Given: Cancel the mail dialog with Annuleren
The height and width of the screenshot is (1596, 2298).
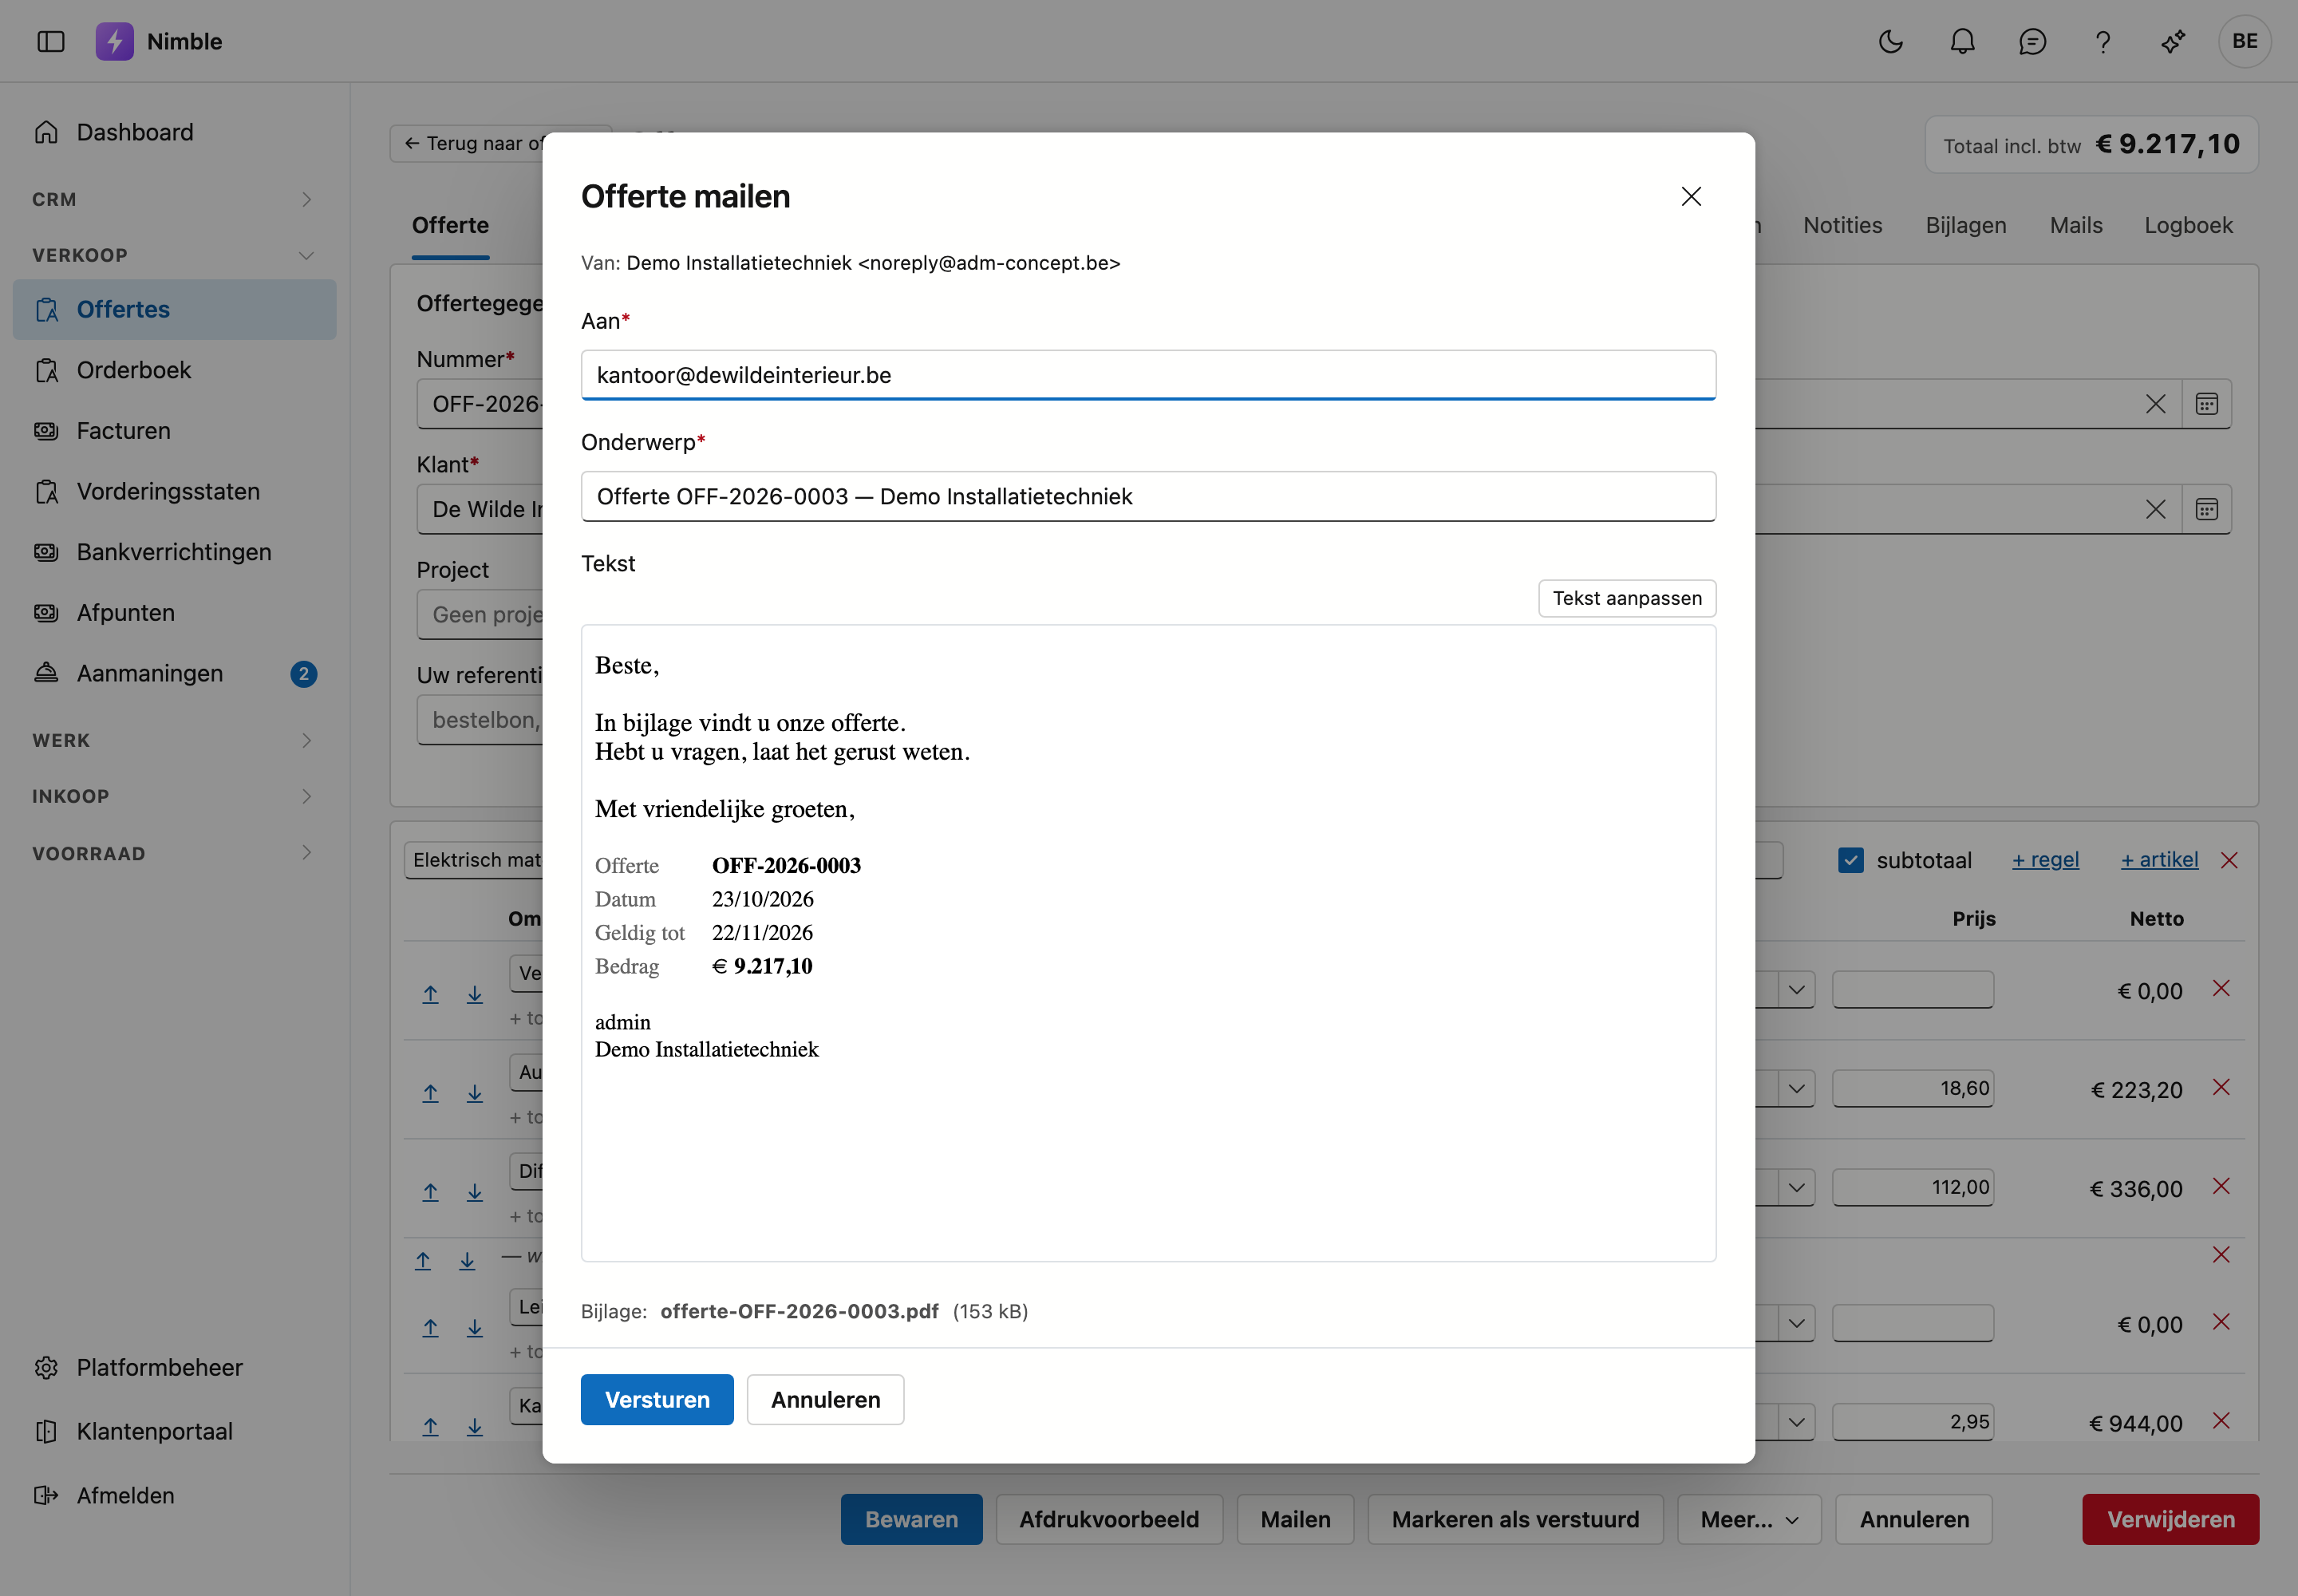Looking at the screenshot, I should (825, 1399).
